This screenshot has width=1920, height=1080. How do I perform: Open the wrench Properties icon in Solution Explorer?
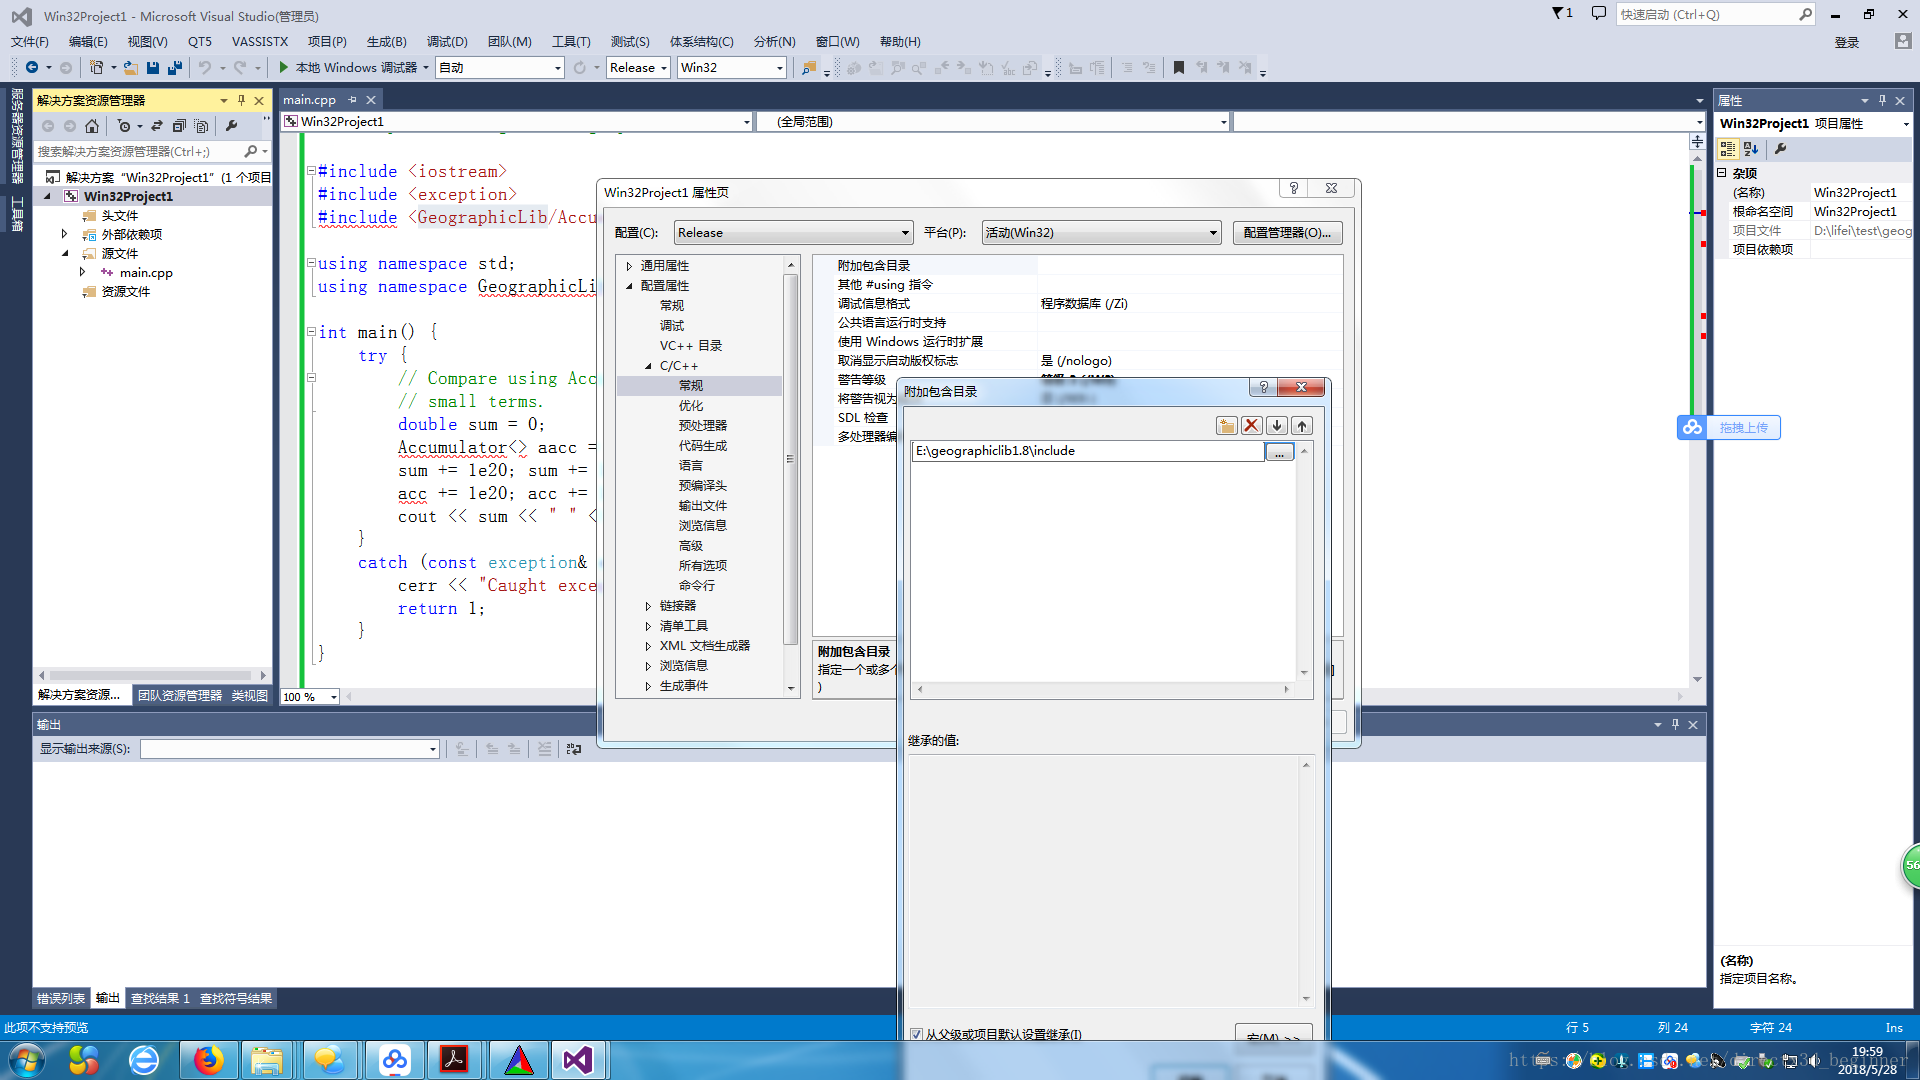tap(232, 126)
